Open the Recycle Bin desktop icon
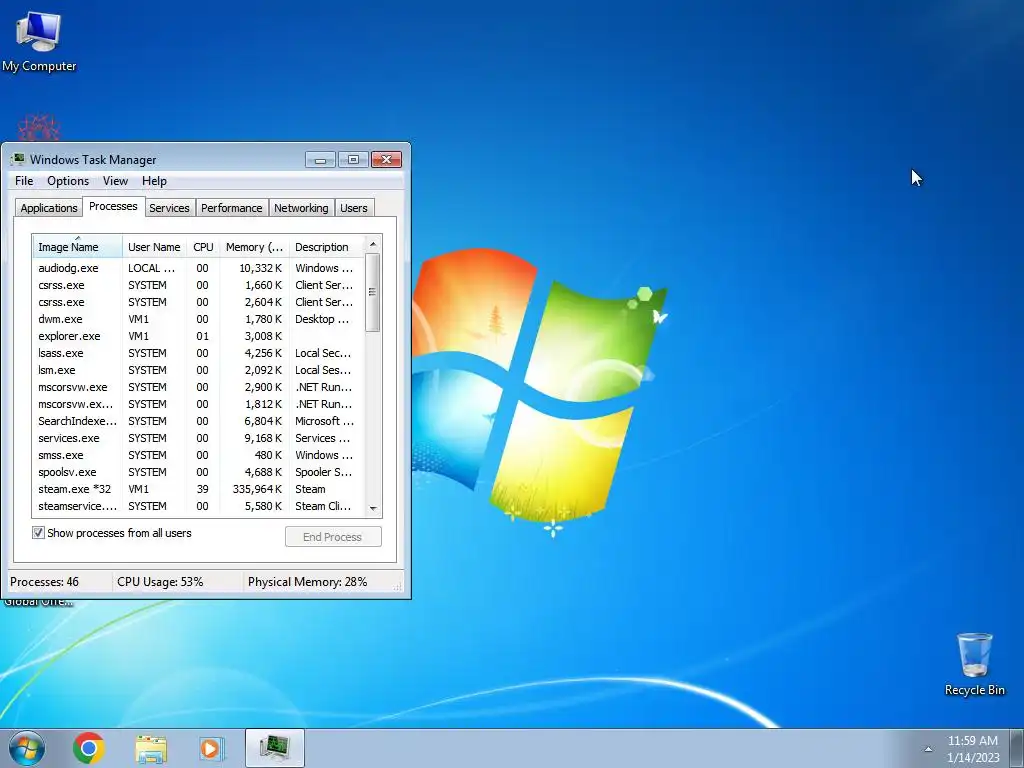1024x768 pixels. 974,664
